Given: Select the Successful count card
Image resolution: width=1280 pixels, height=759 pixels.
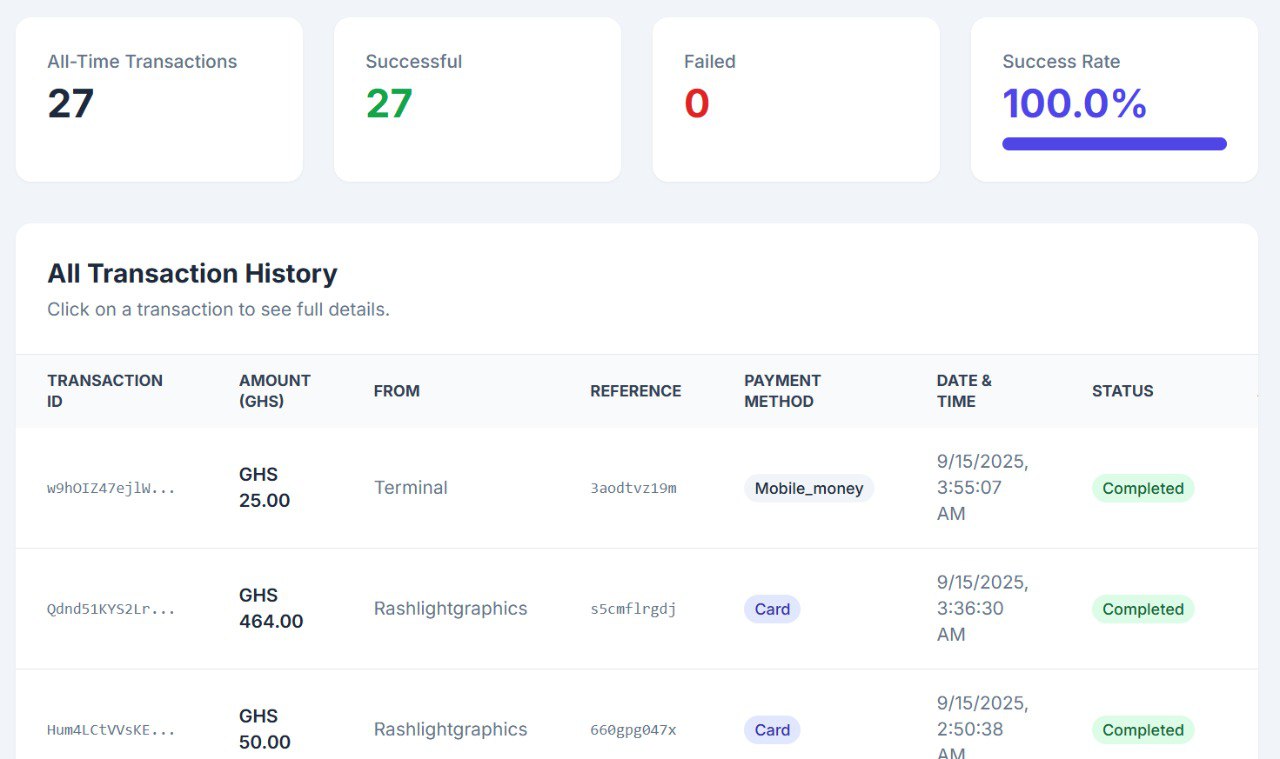Looking at the screenshot, I should click(477, 99).
